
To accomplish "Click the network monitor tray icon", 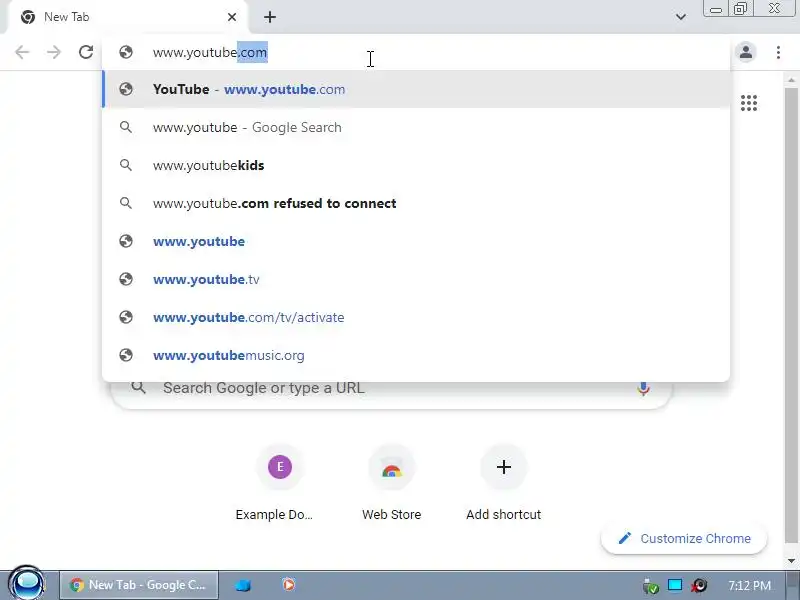I will (674, 585).
